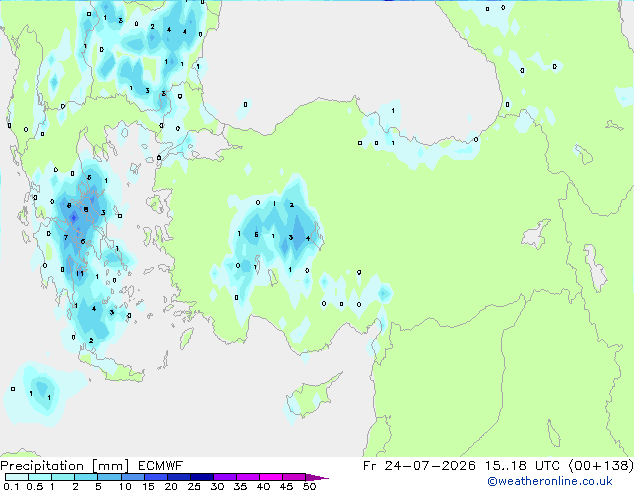Click the '25' legend scale label
The image size is (634, 490).
pyautogui.click(x=194, y=486)
